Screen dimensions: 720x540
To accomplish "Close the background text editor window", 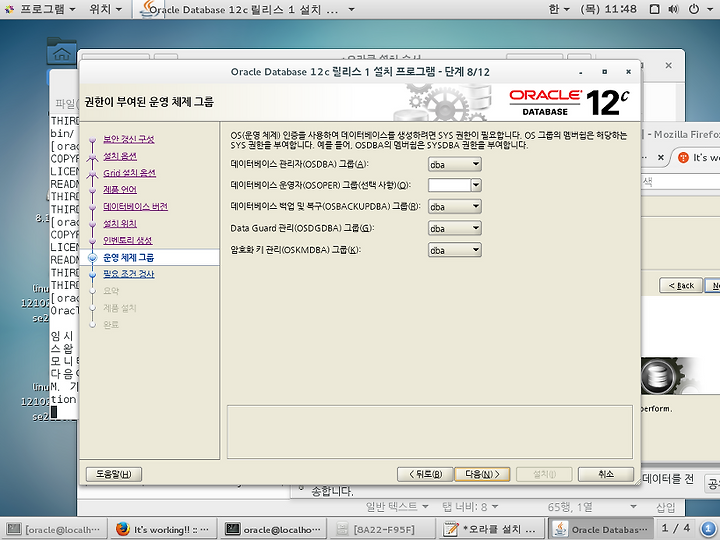I will [669, 65].
